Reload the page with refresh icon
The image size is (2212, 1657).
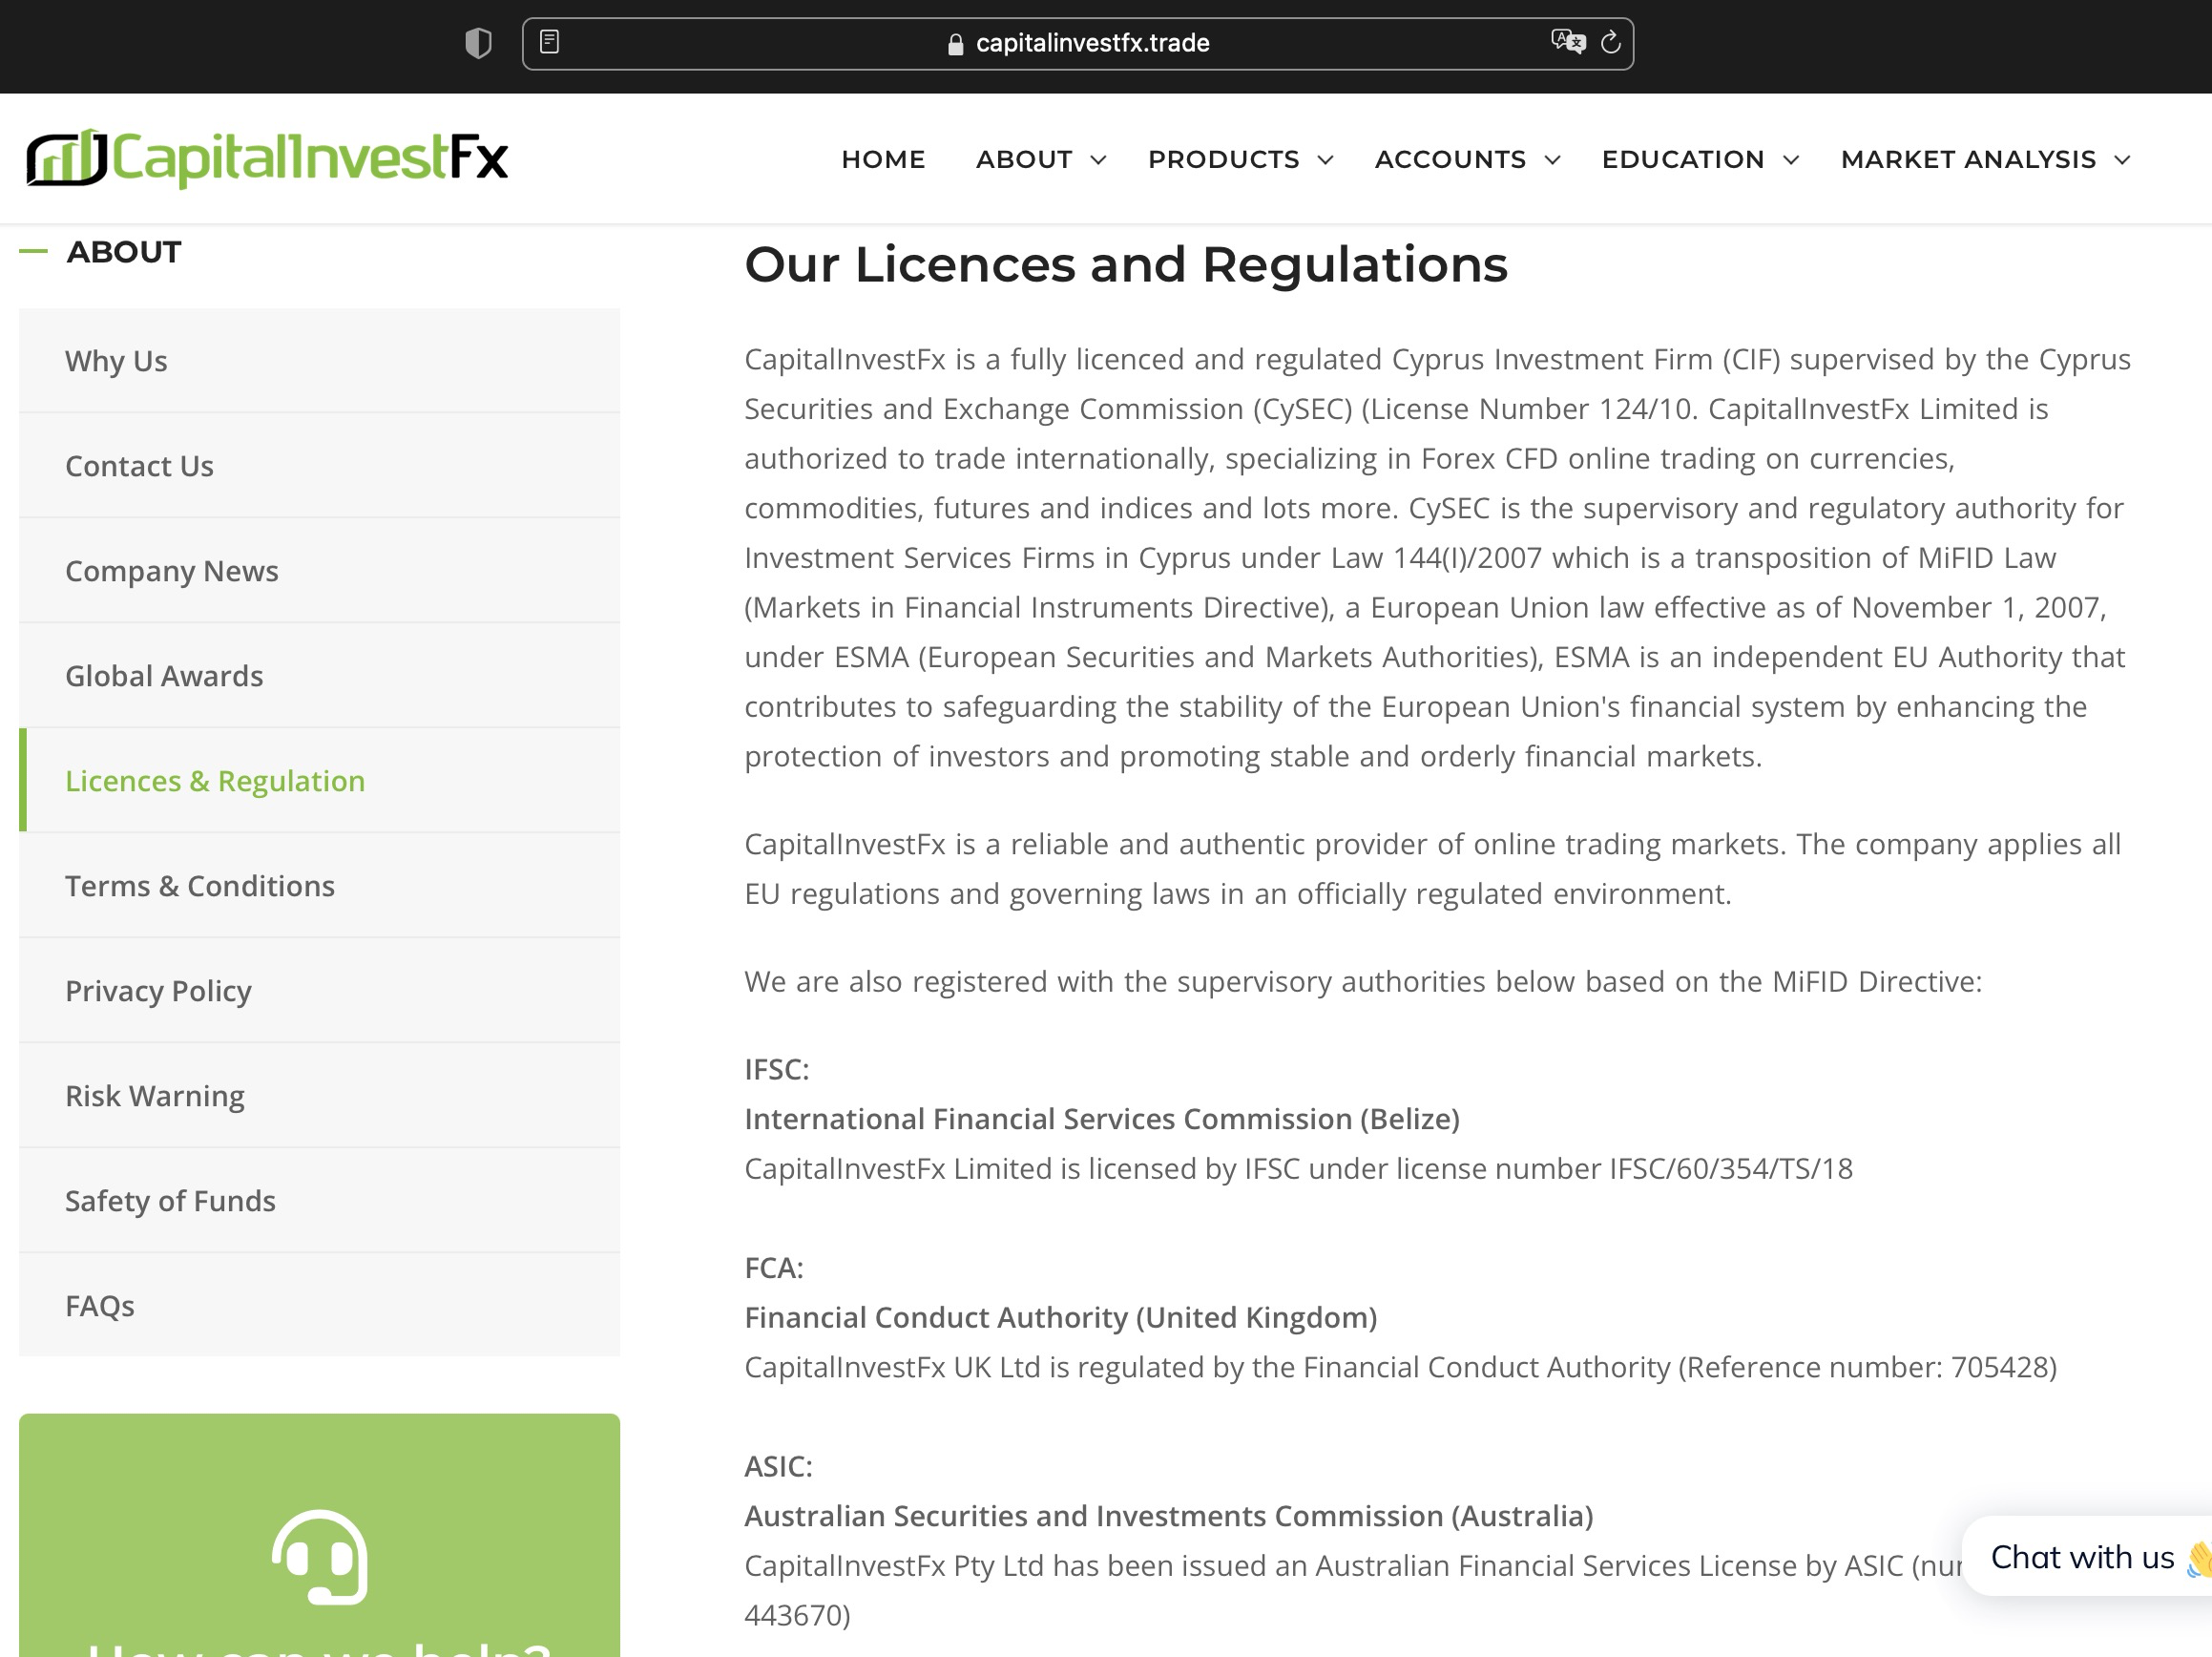point(1610,42)
